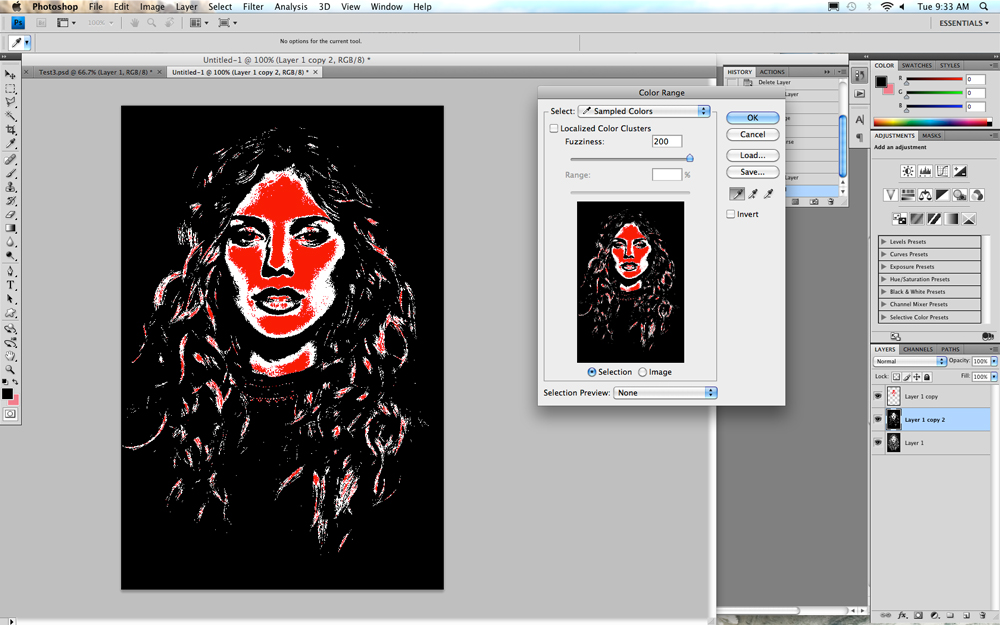1000x625 pixels.
Task: Open the Analysis menu
Action: pyautogui.click(x=291, y=6)
